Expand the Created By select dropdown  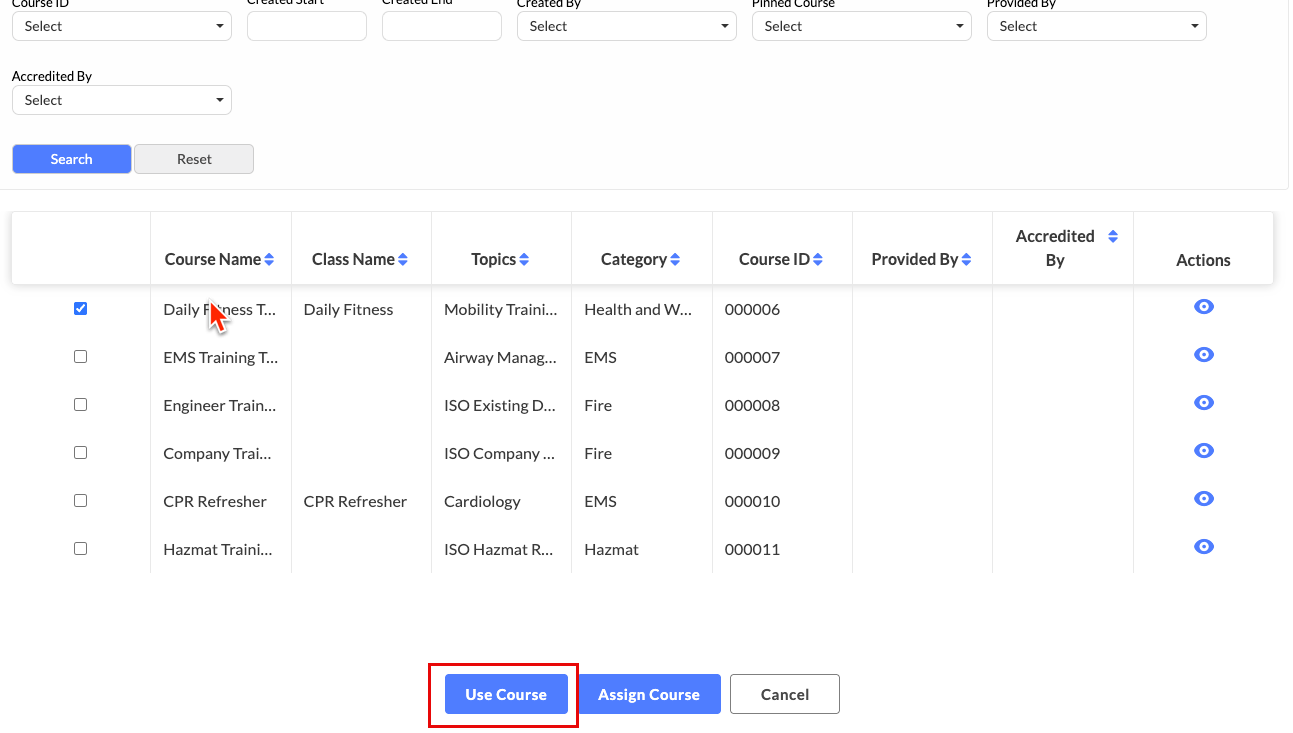tap(626, 26)
